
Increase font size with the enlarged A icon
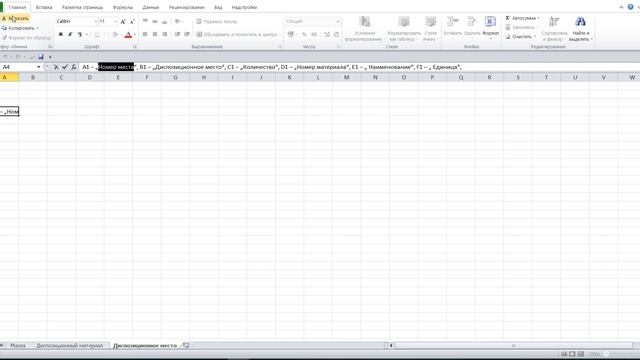click(x=123, y=22)
